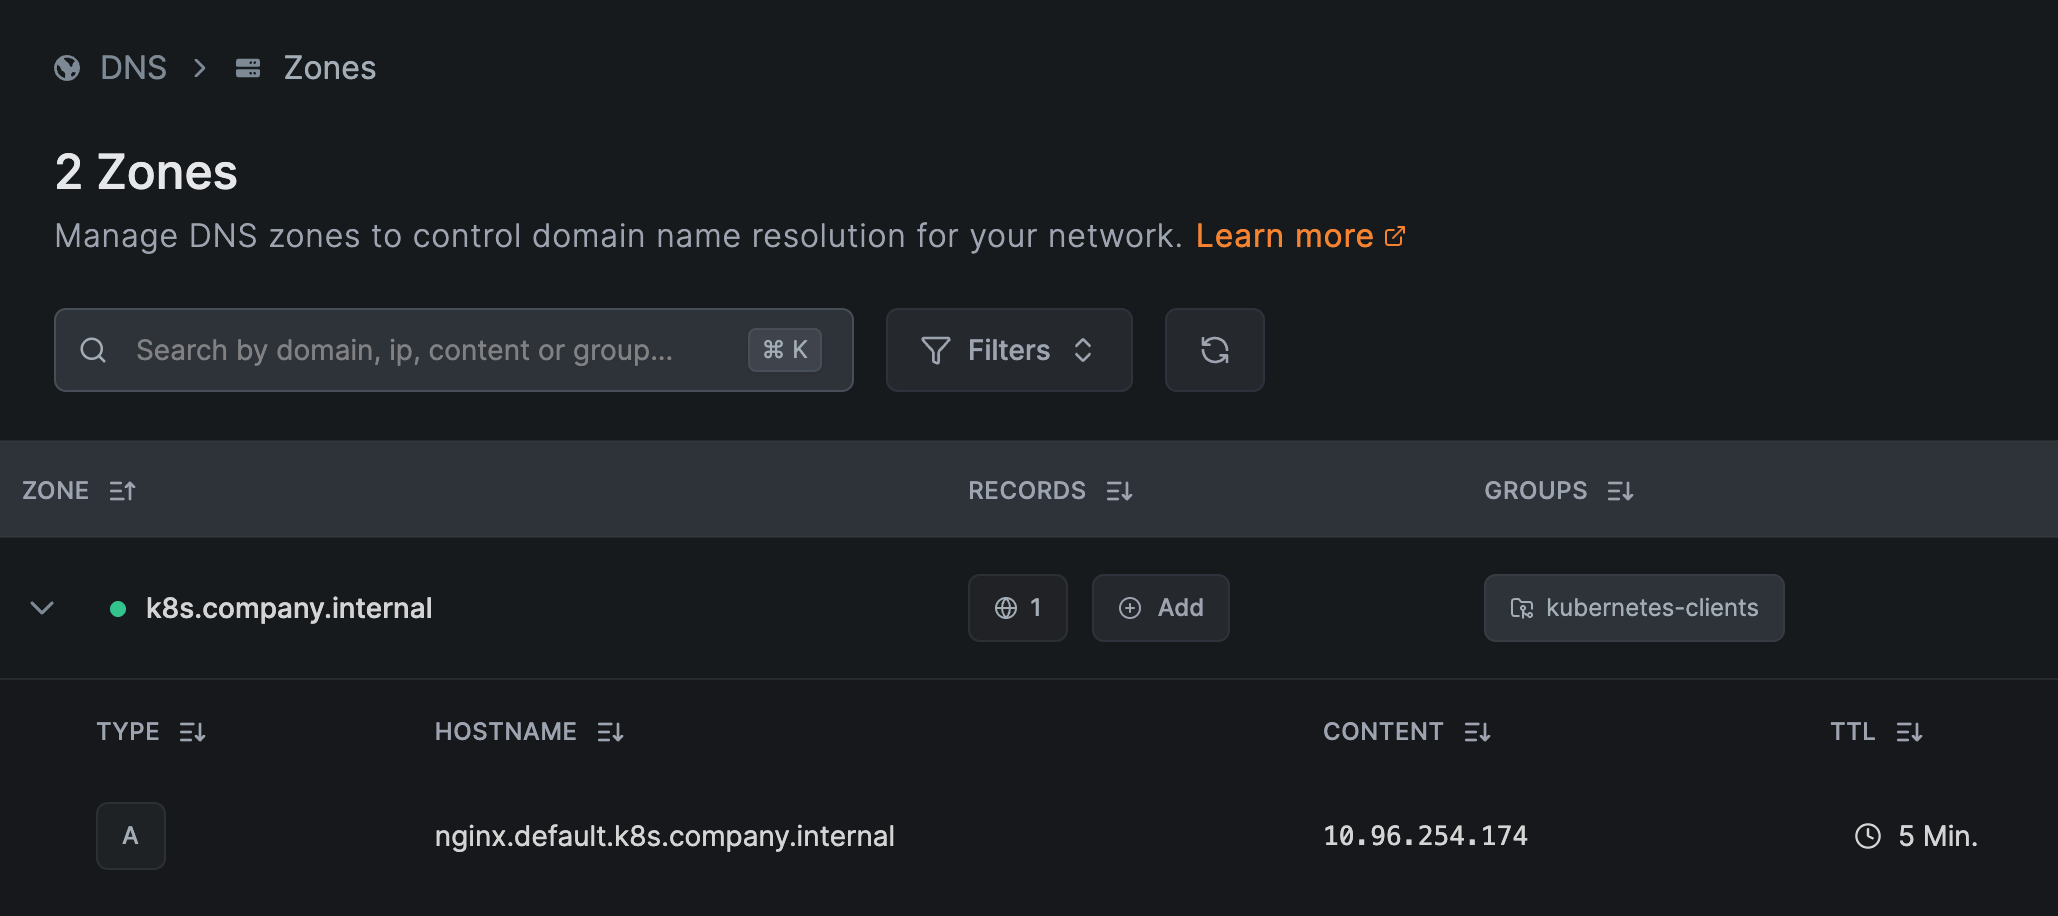
Task: Click the HOSTNAME column header label
Action: click(505, 732)
